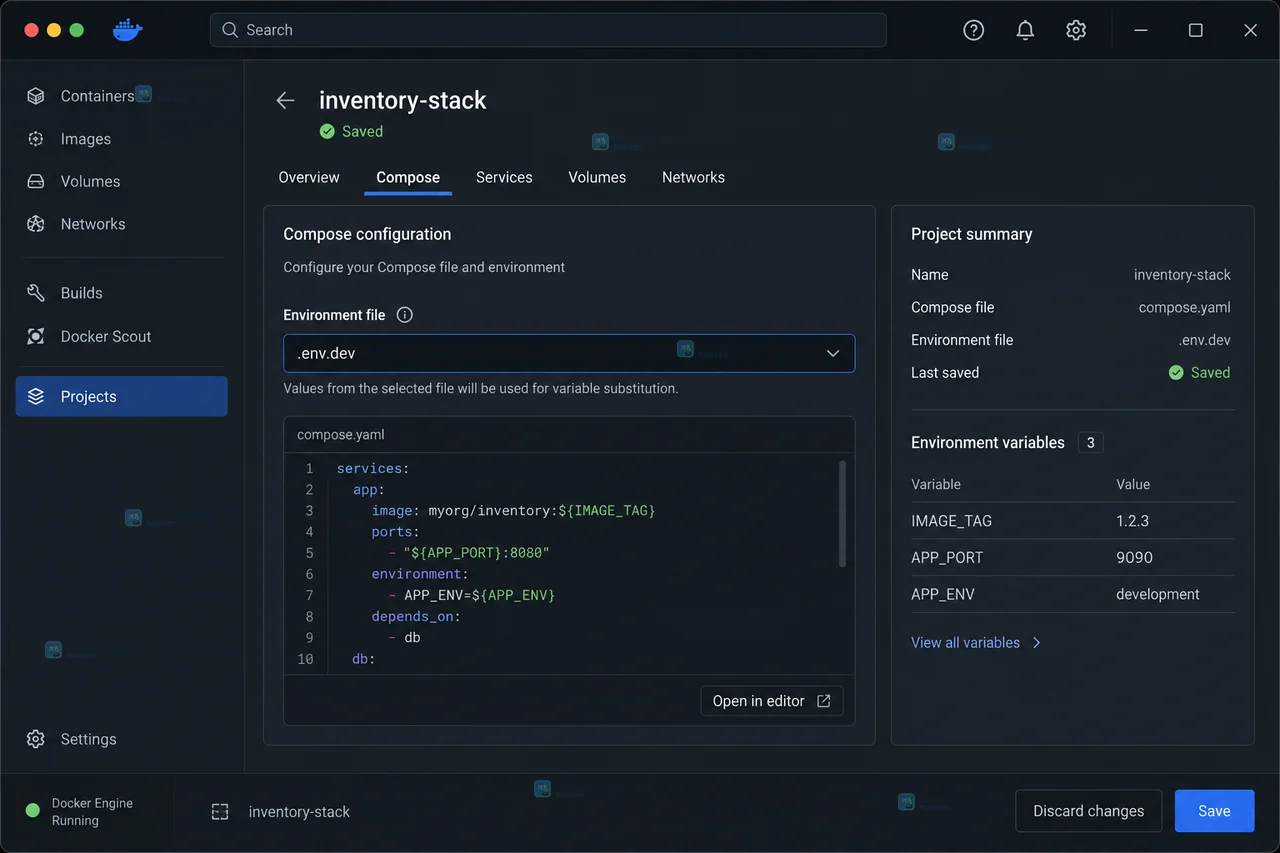Viewport: 1280px width, 853px height.
Task: Go back with the arrow icon
Action: pyautogui.click(x=285, y=100)
